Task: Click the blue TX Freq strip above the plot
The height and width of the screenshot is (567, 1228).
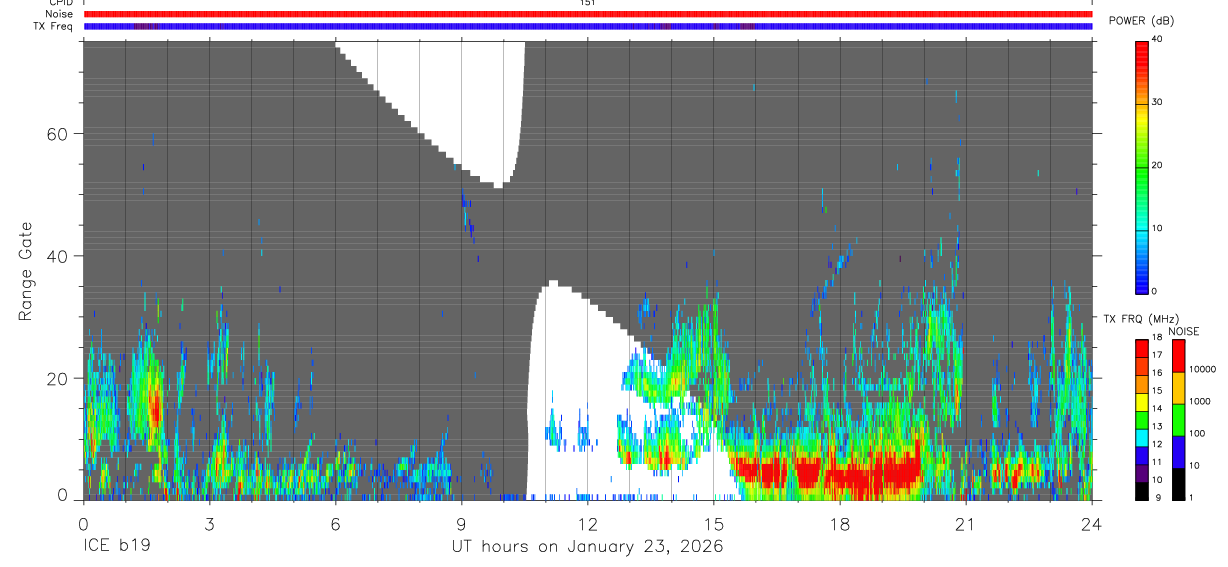Action: [587, 26]
